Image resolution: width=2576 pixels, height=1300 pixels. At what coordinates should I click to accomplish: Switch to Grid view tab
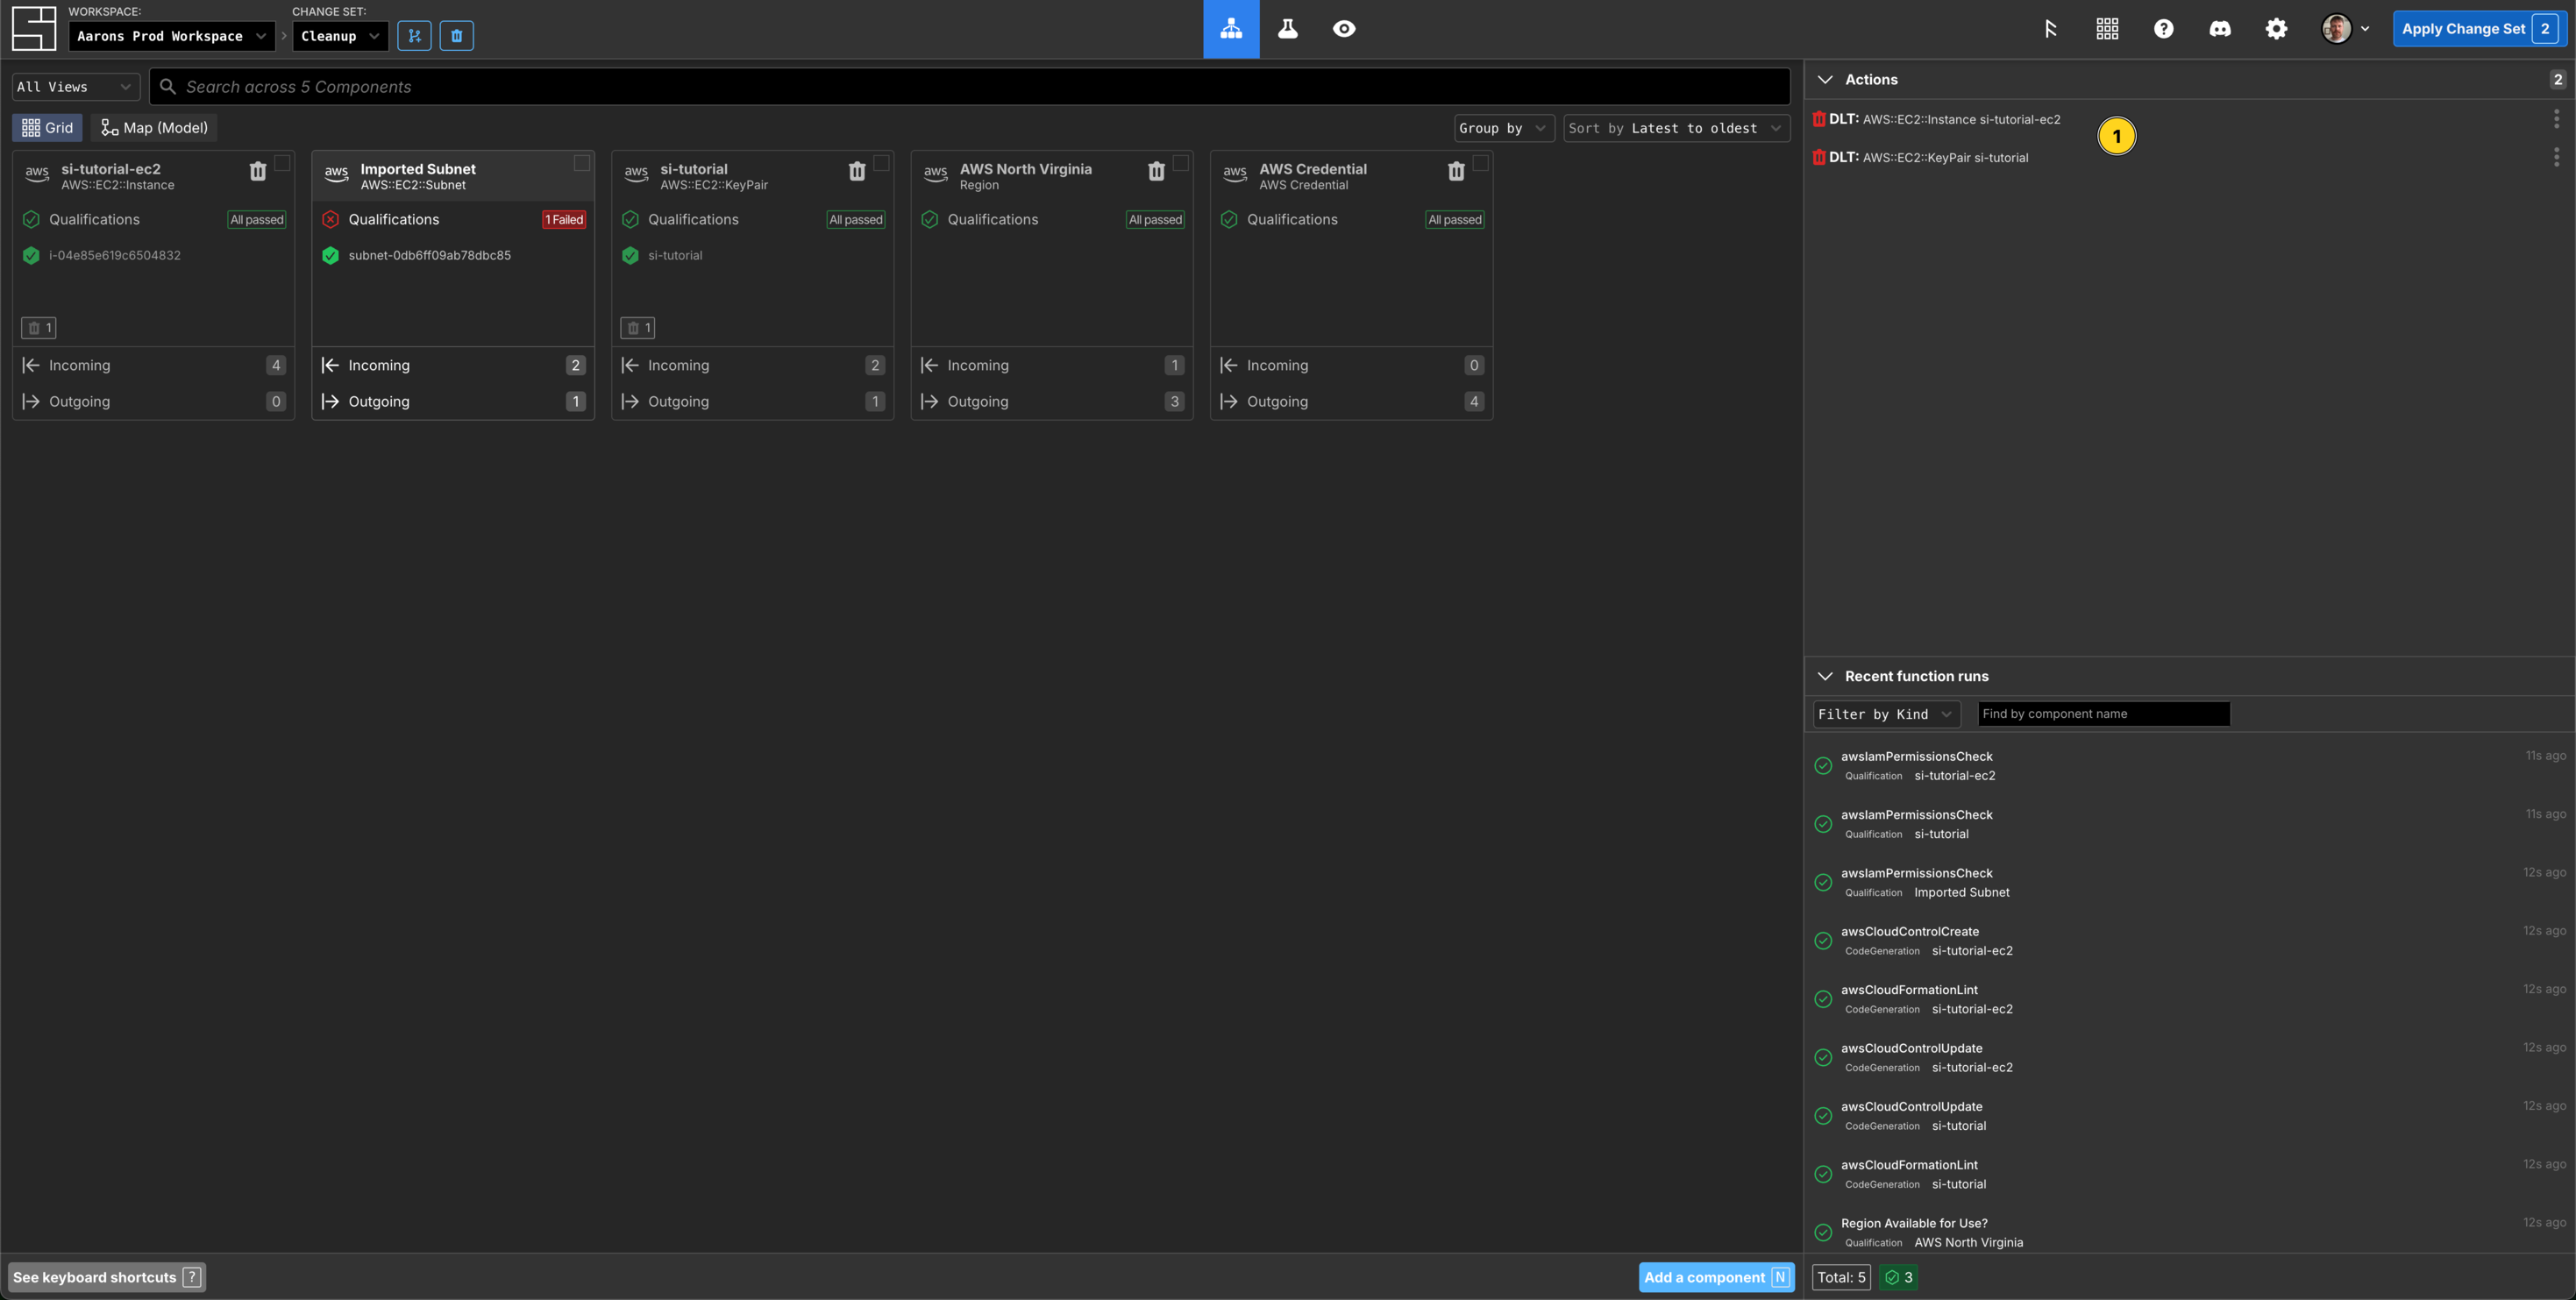(x=47, y=128)
